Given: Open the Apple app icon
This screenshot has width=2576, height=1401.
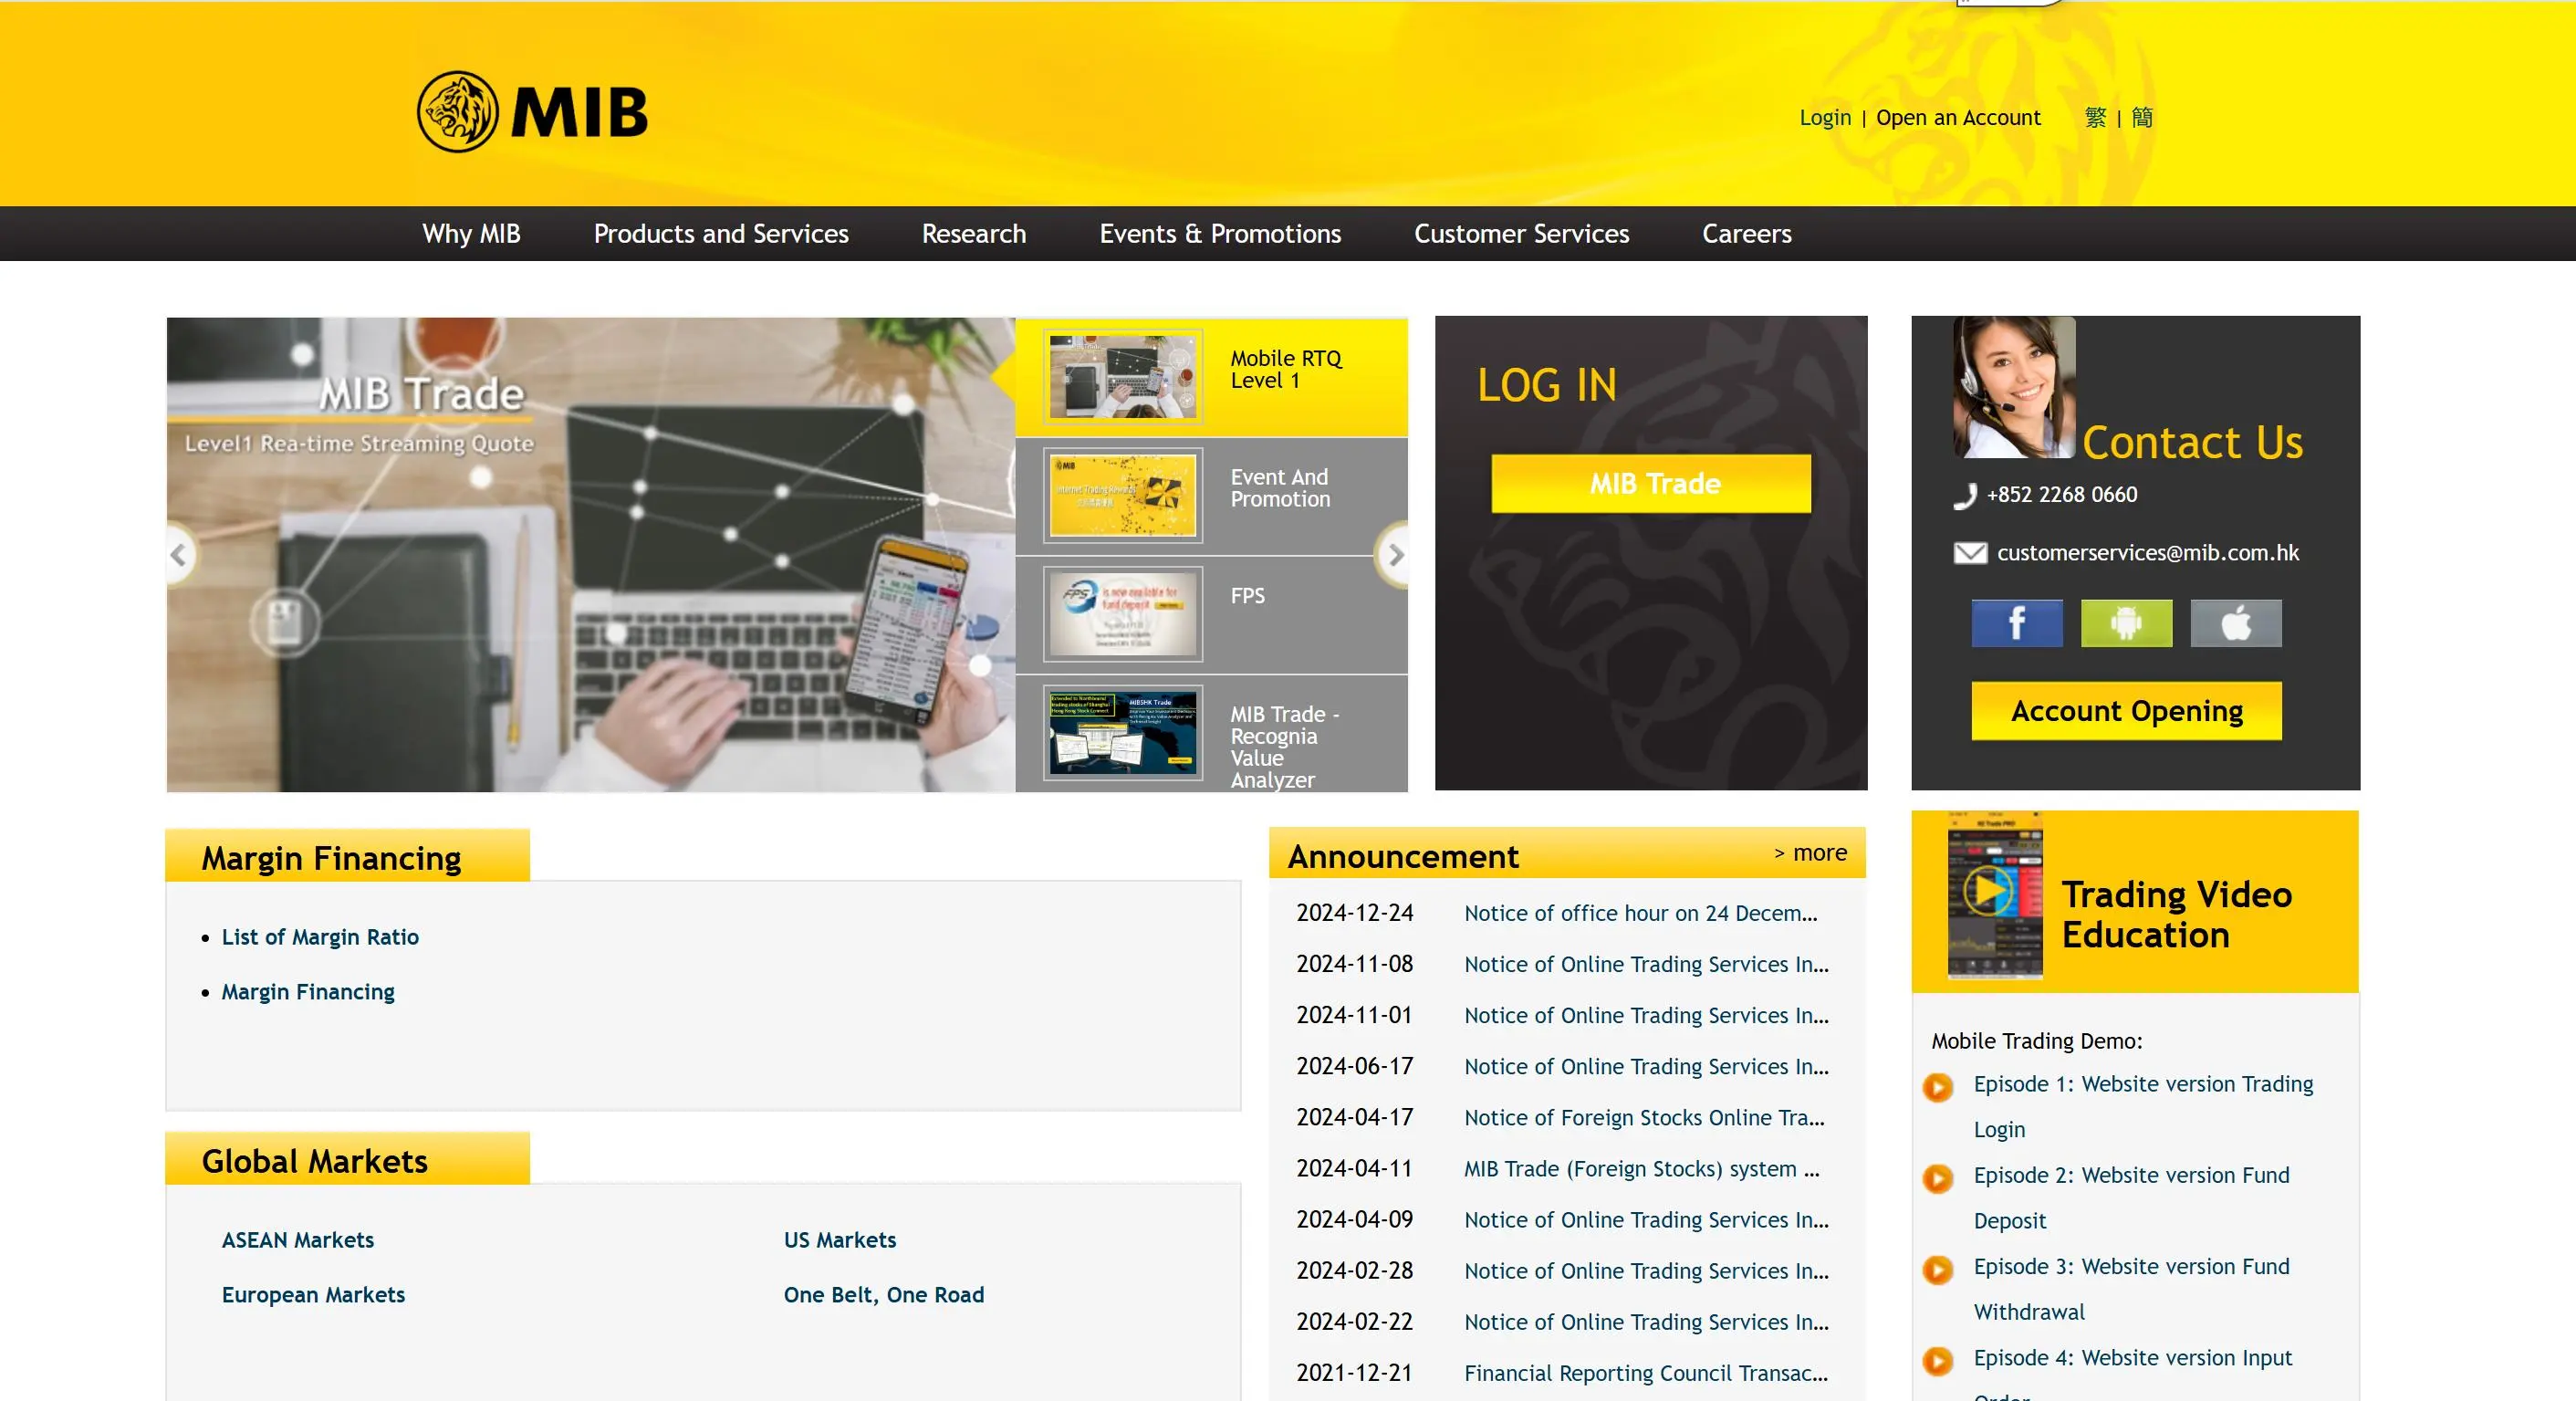Looking at the screenshot, I should 2236,623.
